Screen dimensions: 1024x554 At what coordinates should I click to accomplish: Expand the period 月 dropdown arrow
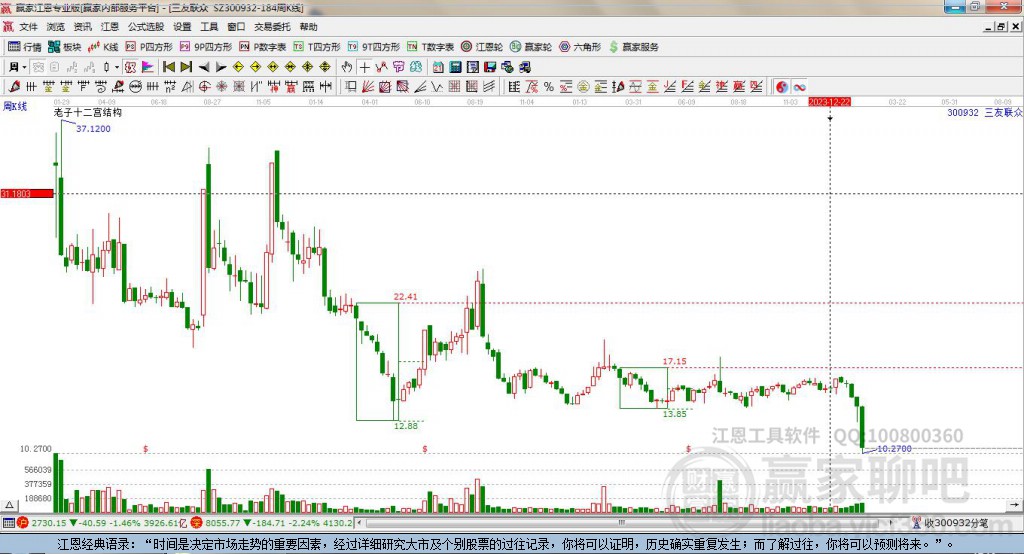25,67
